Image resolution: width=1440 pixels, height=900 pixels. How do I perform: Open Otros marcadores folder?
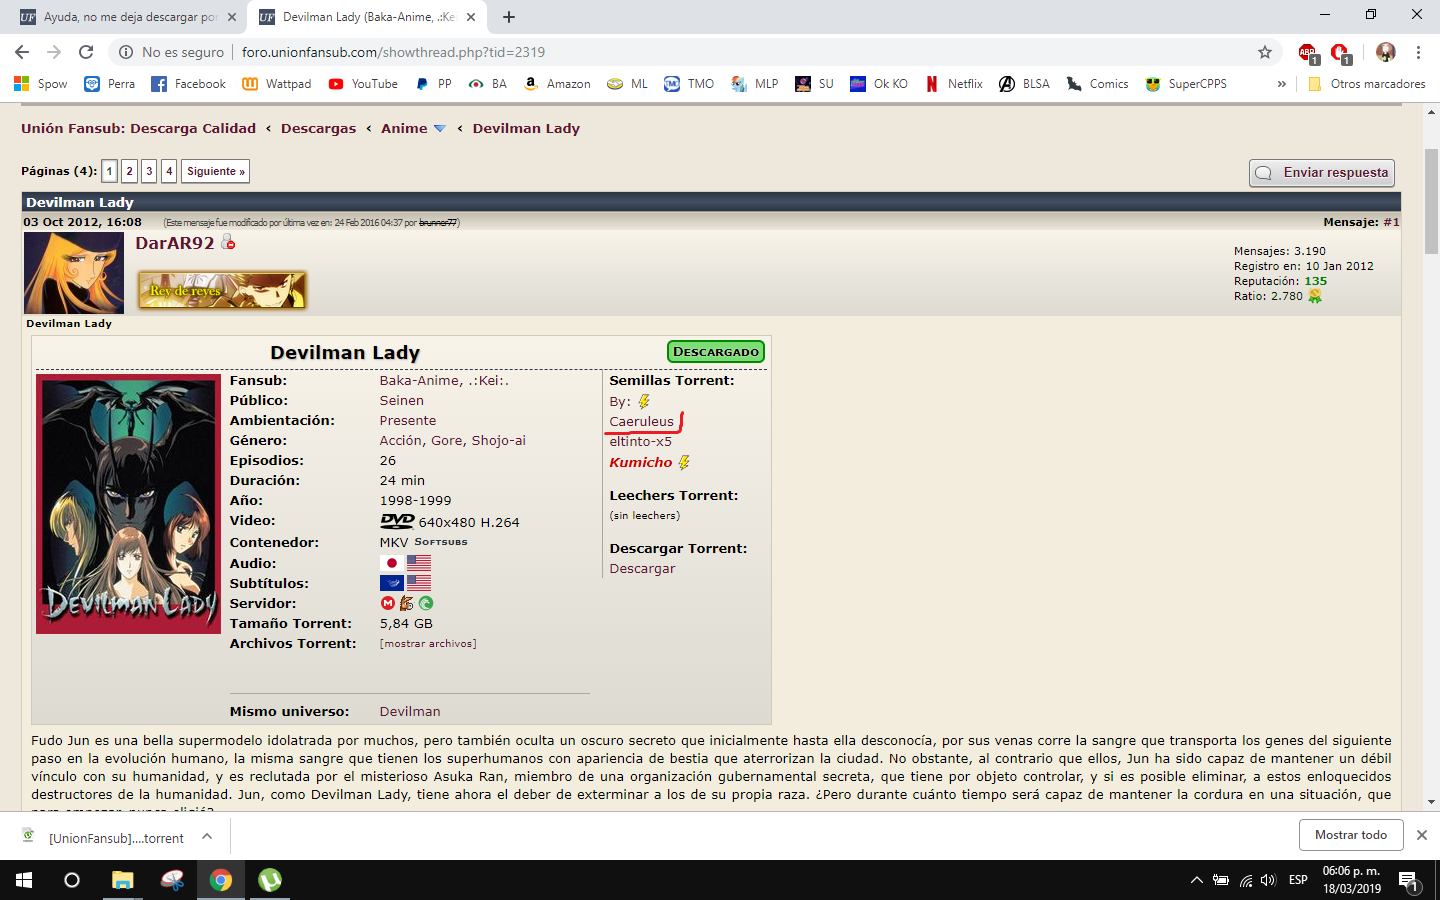[1366, 84]
